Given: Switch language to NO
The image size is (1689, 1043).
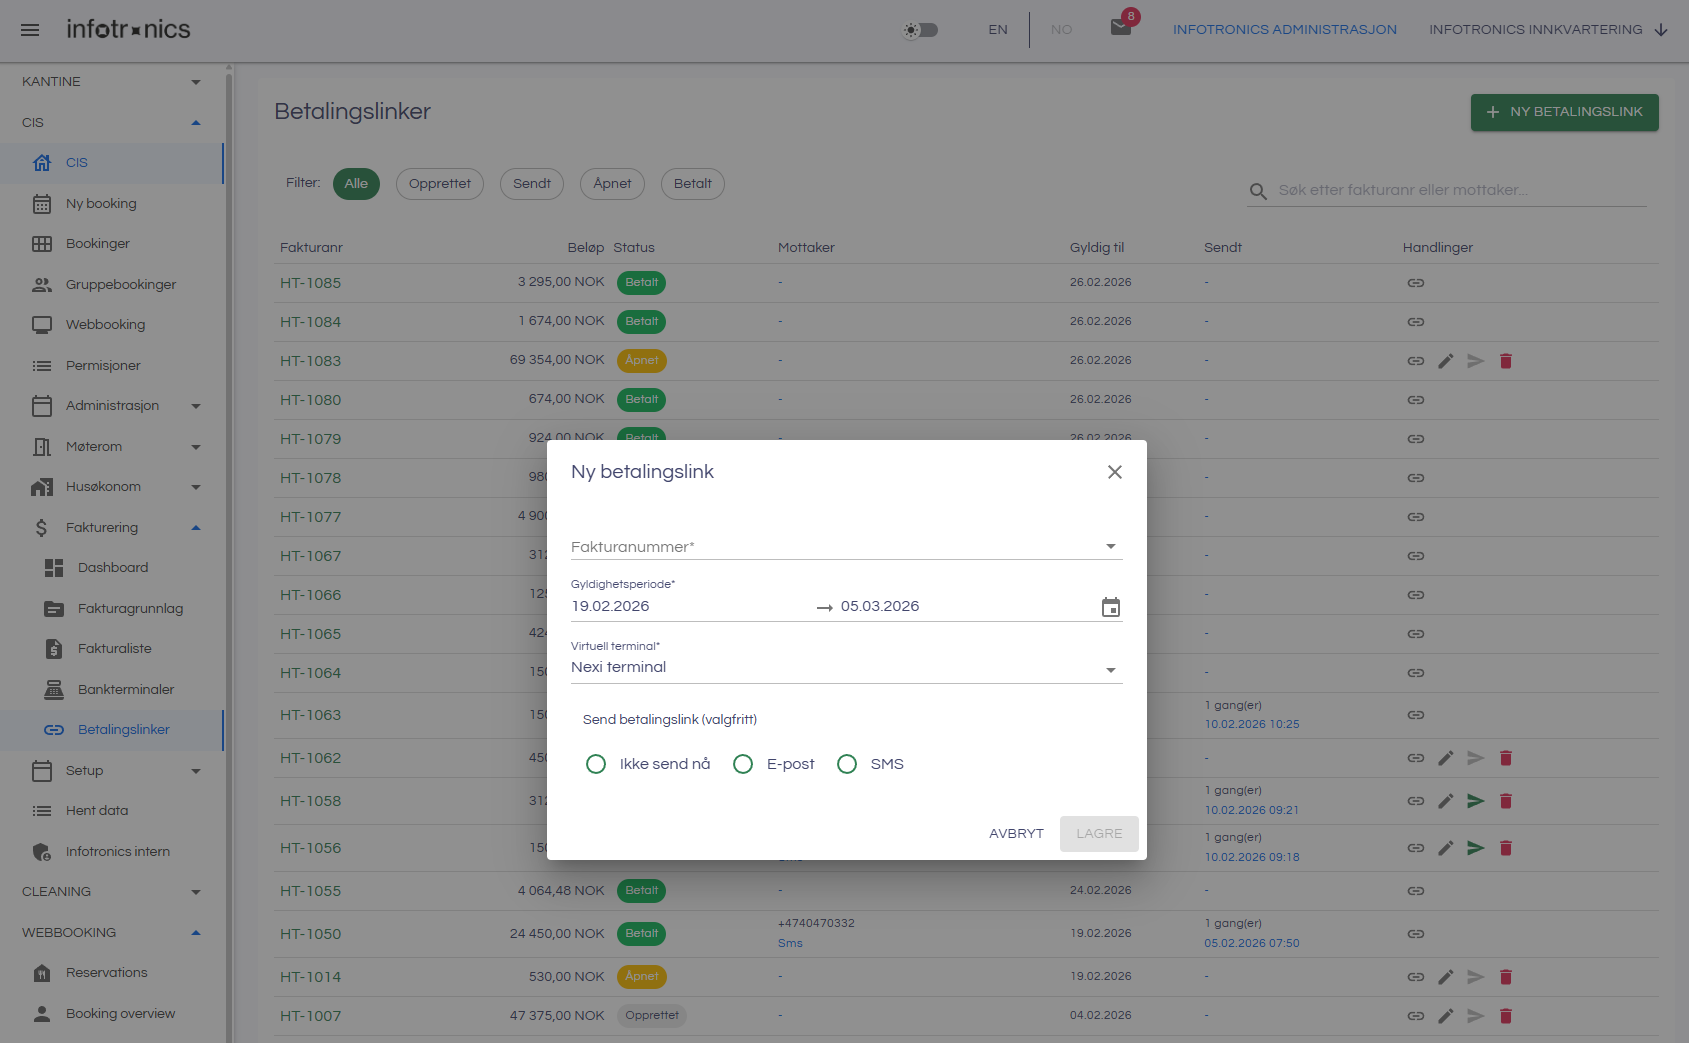Looking at the screenshot, I should tap(1062, 30).
